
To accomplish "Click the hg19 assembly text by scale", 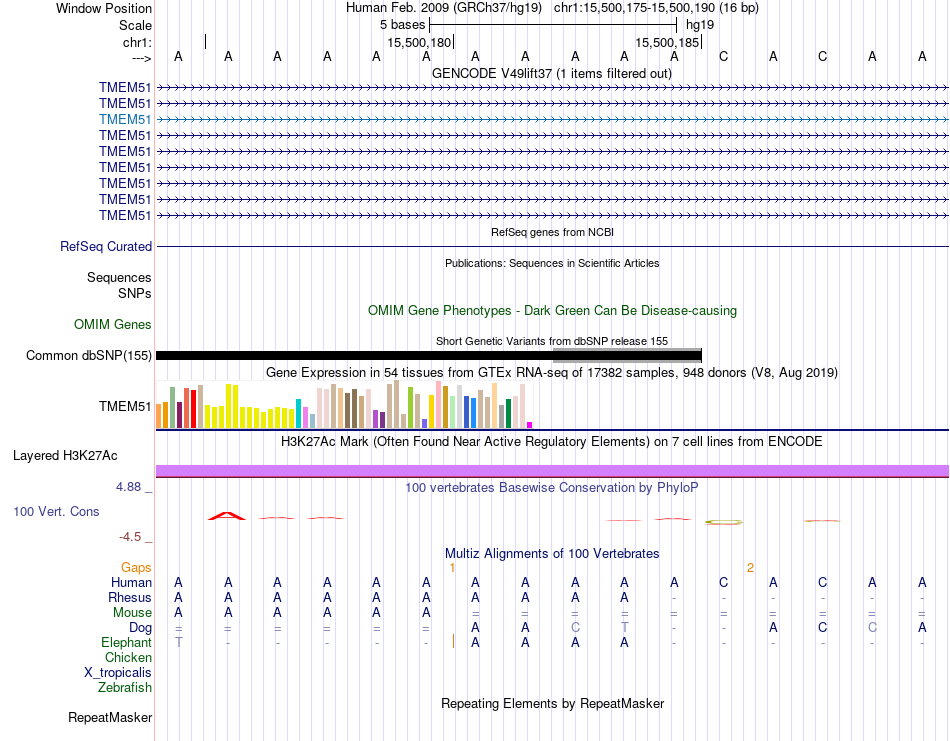I will point(700,25).
